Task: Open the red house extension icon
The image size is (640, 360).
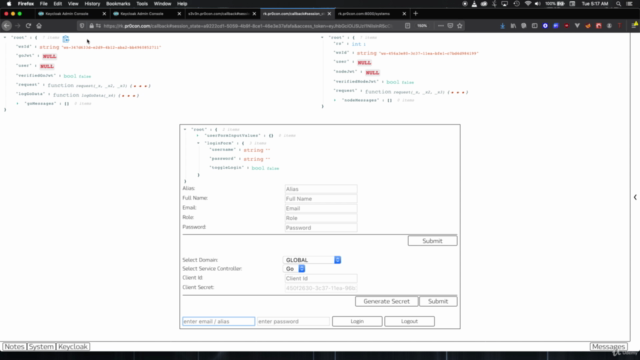Action: 598,26
